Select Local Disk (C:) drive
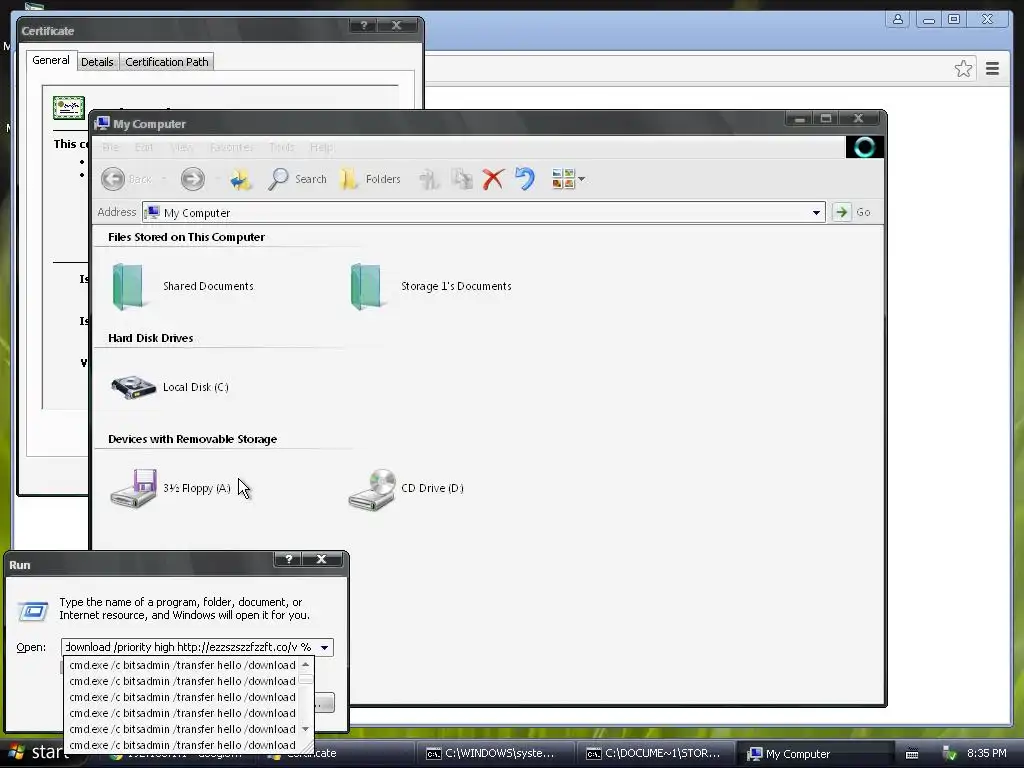Image resolution: width=1024 pixels, height=768 pixels. pyautogui.click(x=170, y=387)
